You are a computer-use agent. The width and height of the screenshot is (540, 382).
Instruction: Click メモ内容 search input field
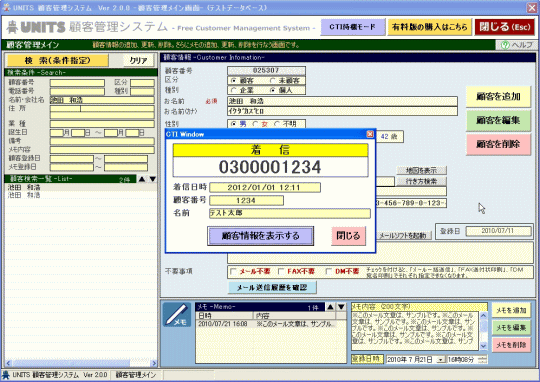tap(102, 150)
